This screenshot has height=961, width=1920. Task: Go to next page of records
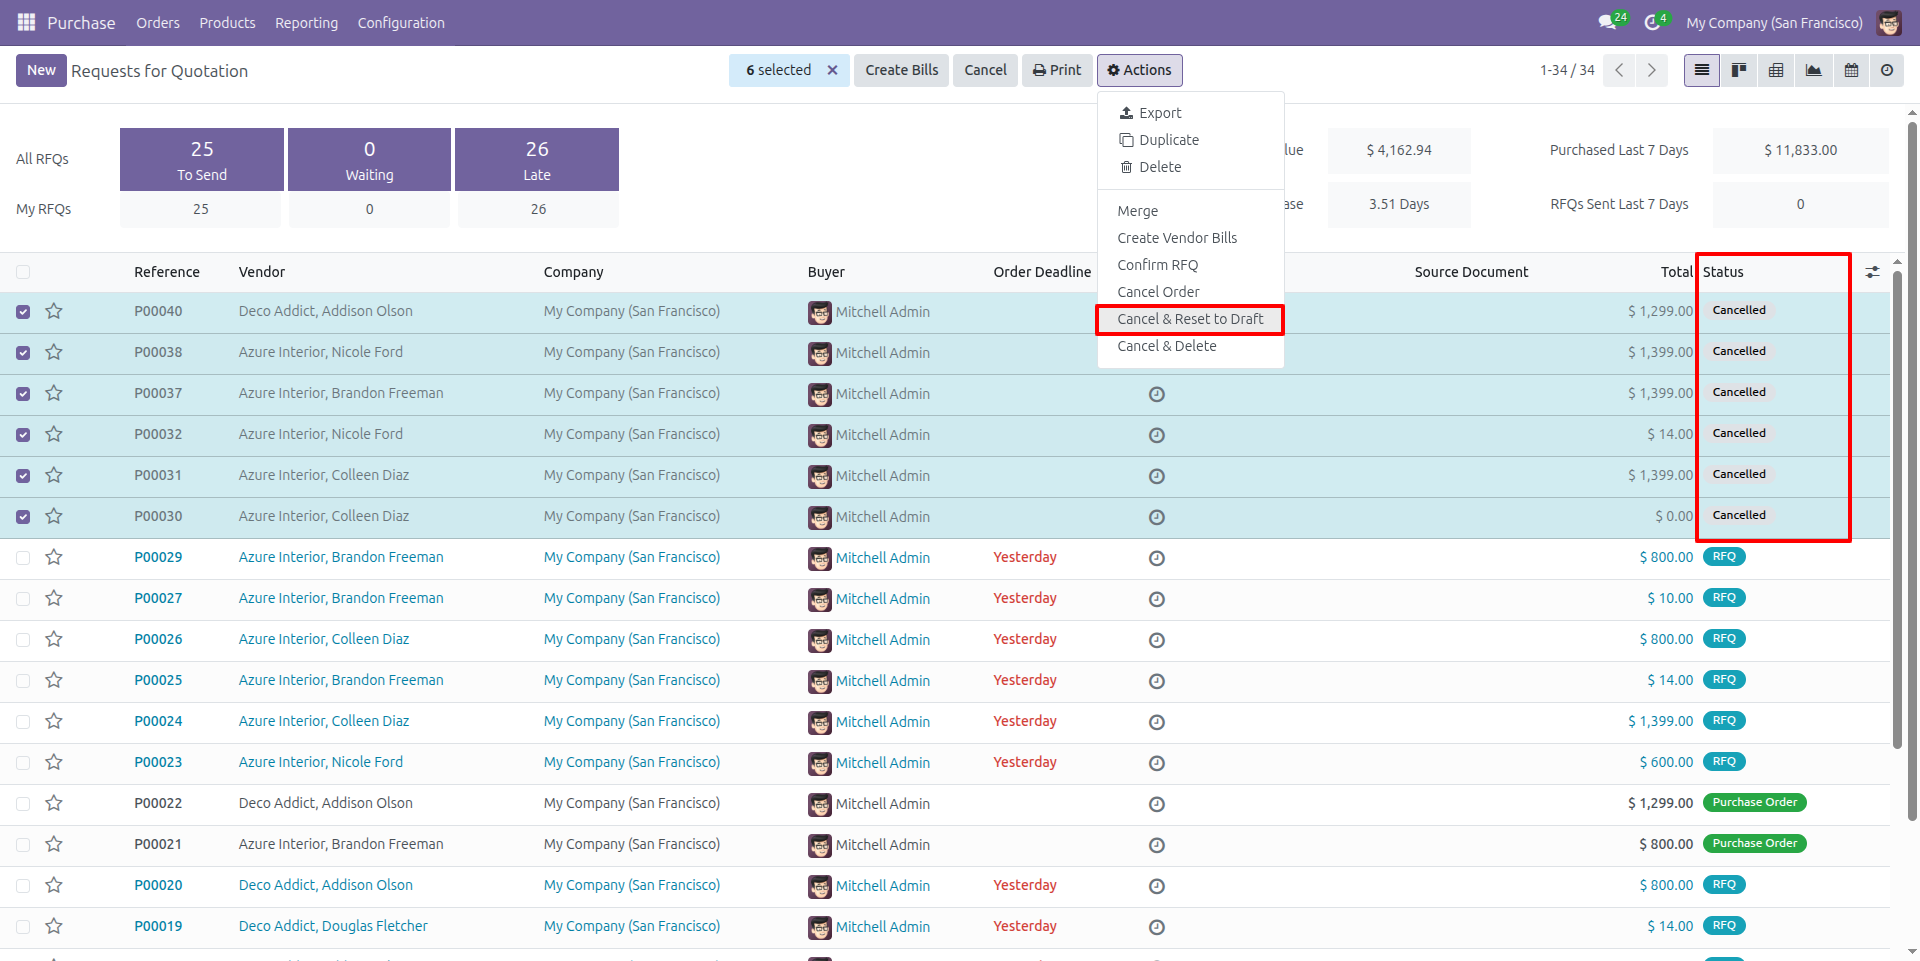tap(1651, 70)
